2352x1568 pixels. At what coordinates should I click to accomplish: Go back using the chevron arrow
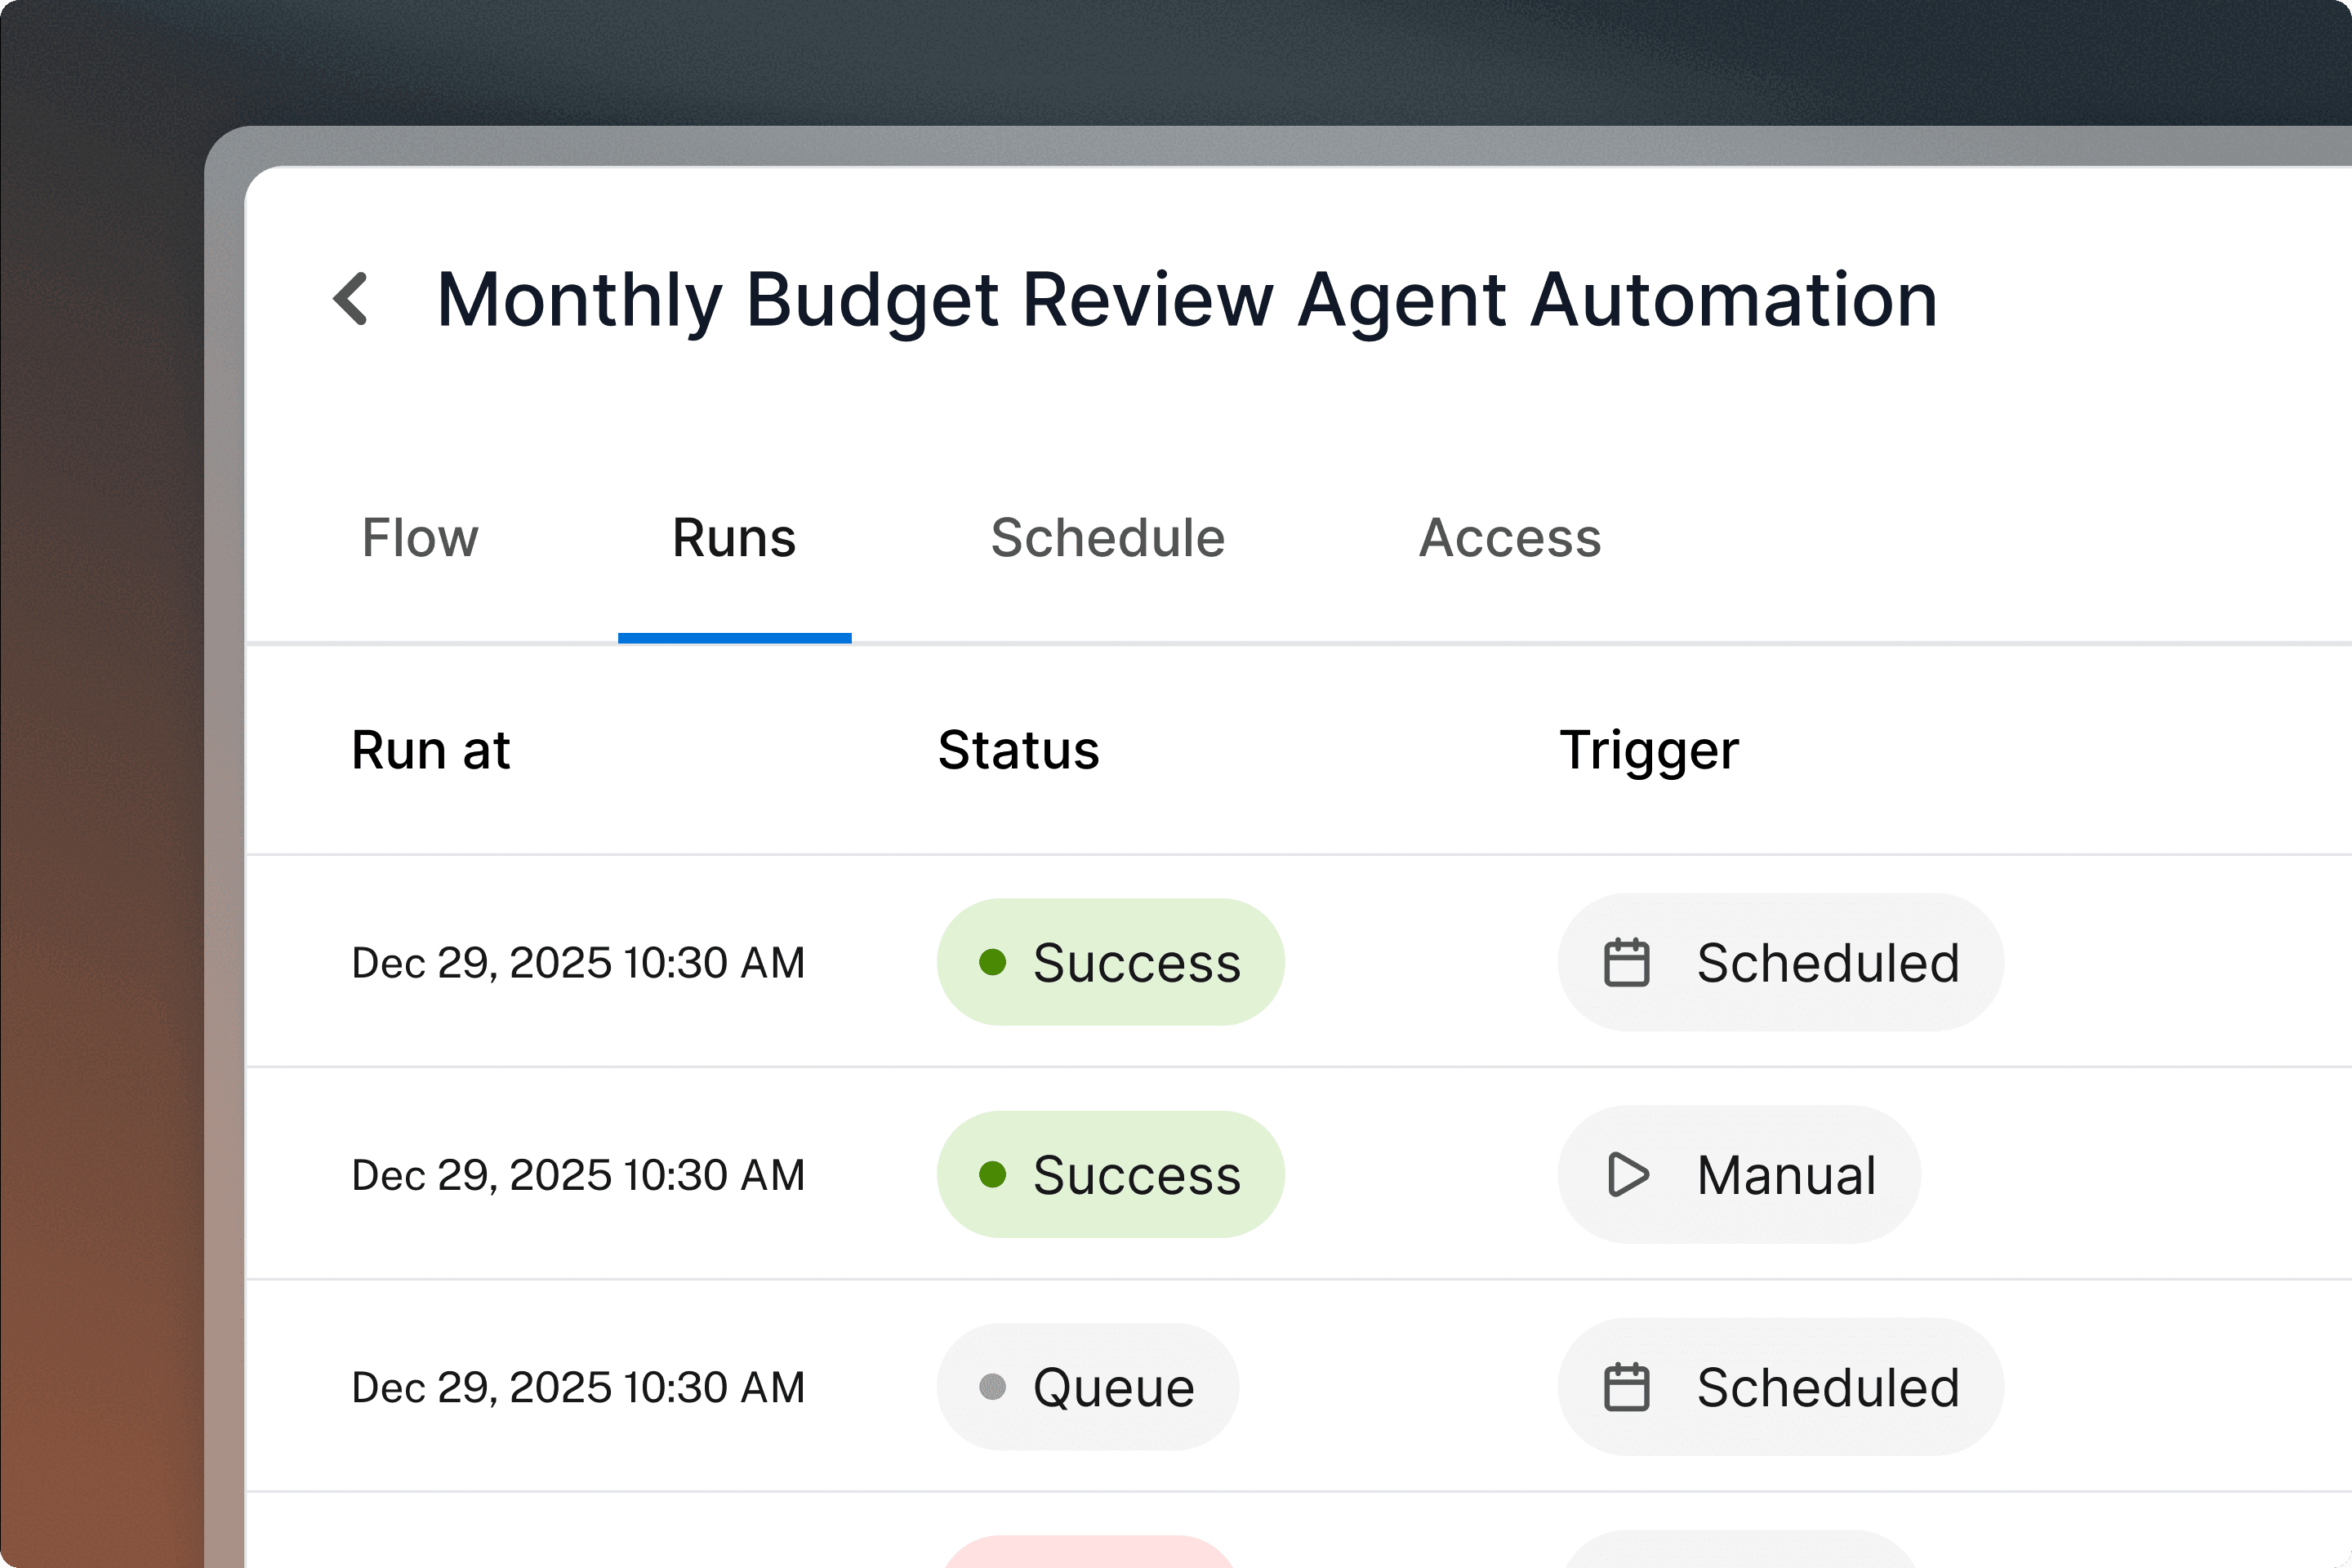click(x=351, y=298)
